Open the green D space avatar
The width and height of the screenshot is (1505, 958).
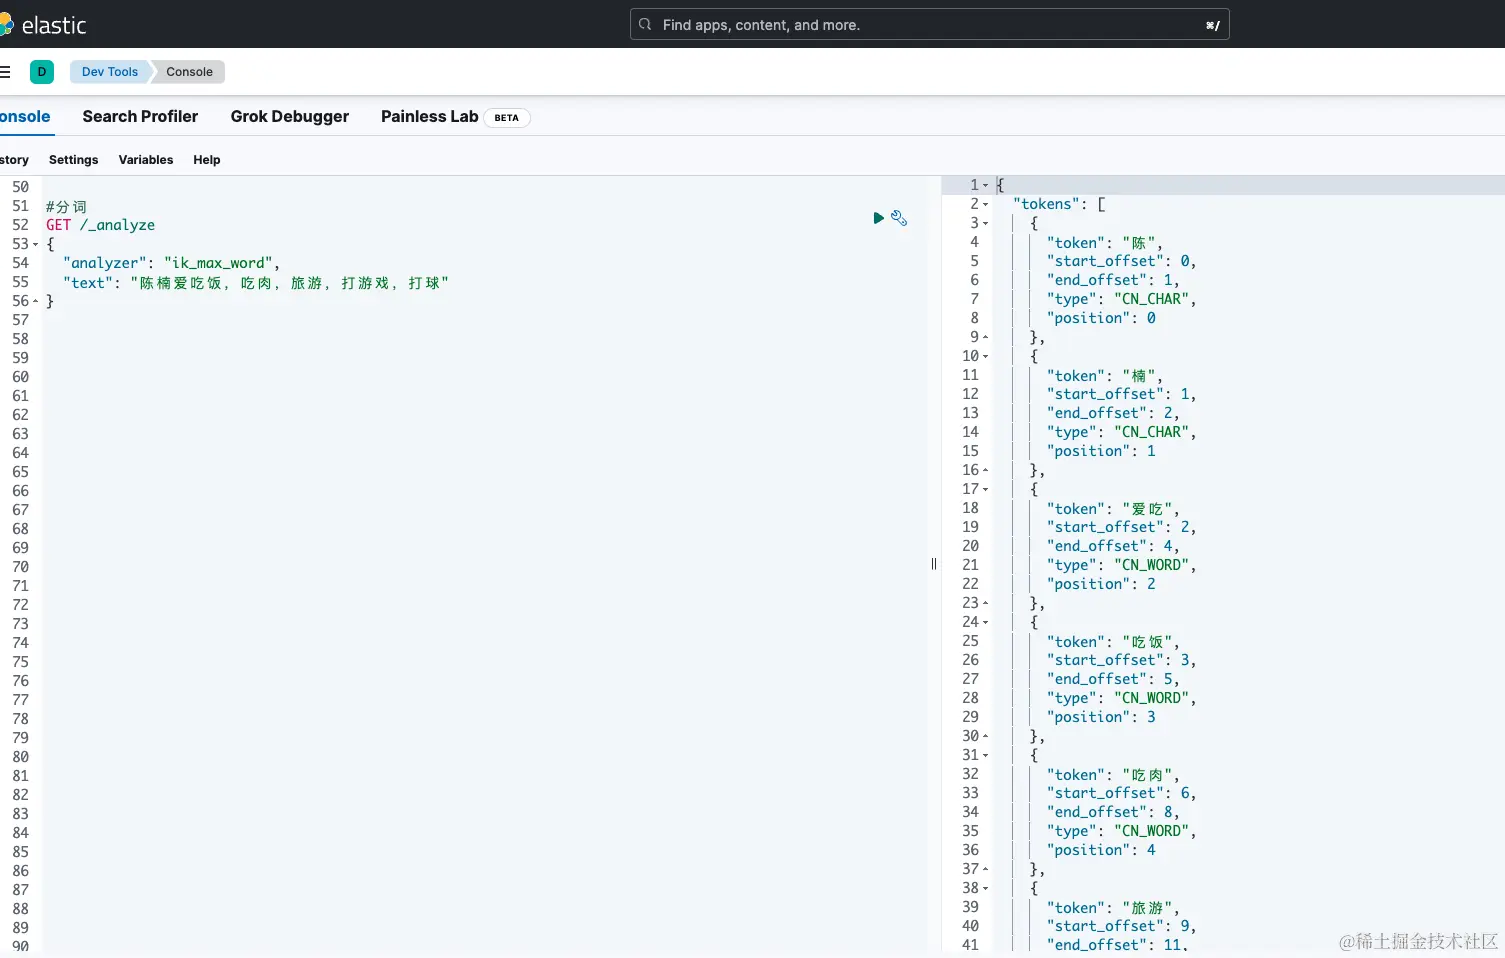point(42,72)
